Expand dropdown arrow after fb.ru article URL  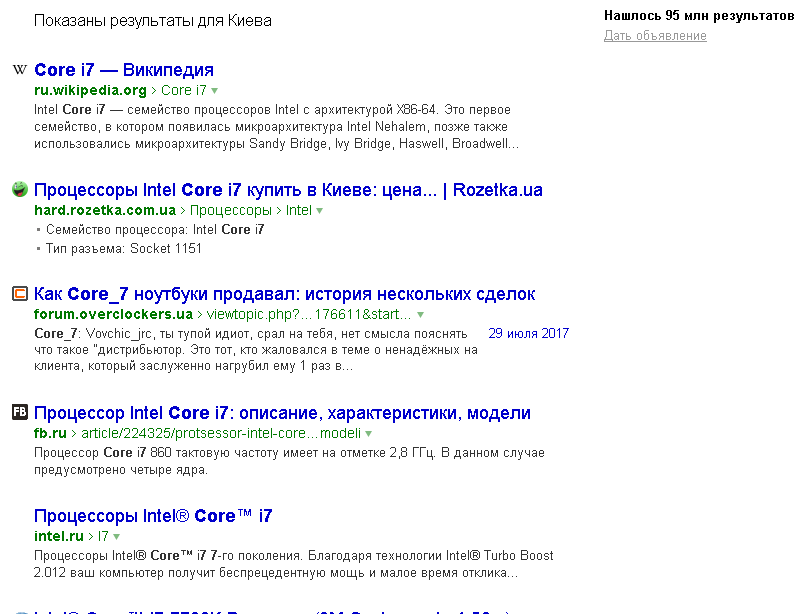368,434
